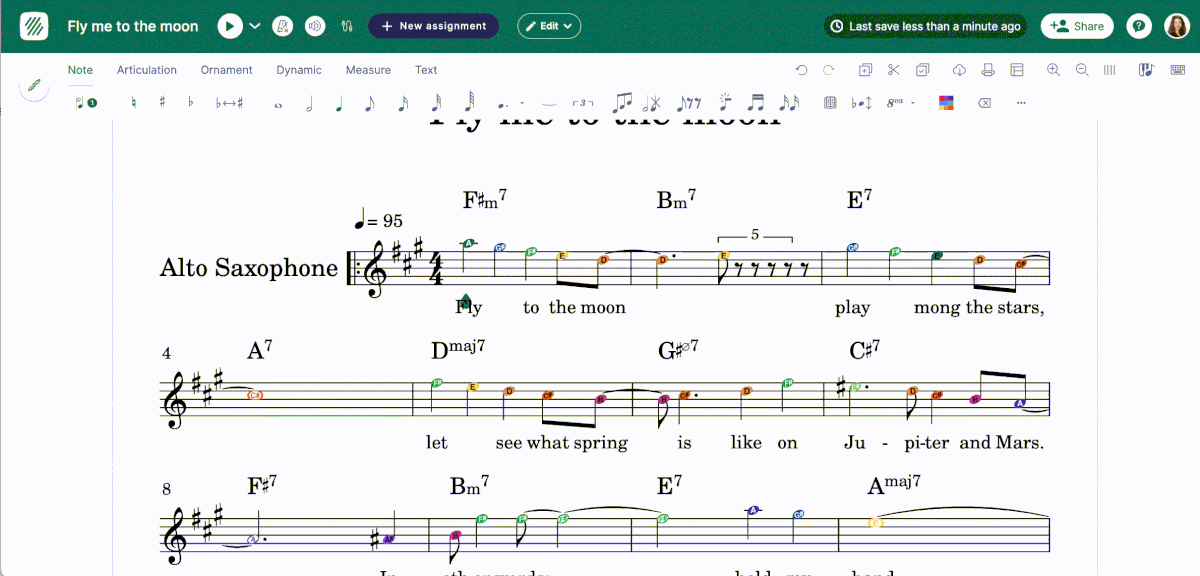Toggle the playback volume speaker icon
This screenshot has width=1200, height=576.
(315, 26)
